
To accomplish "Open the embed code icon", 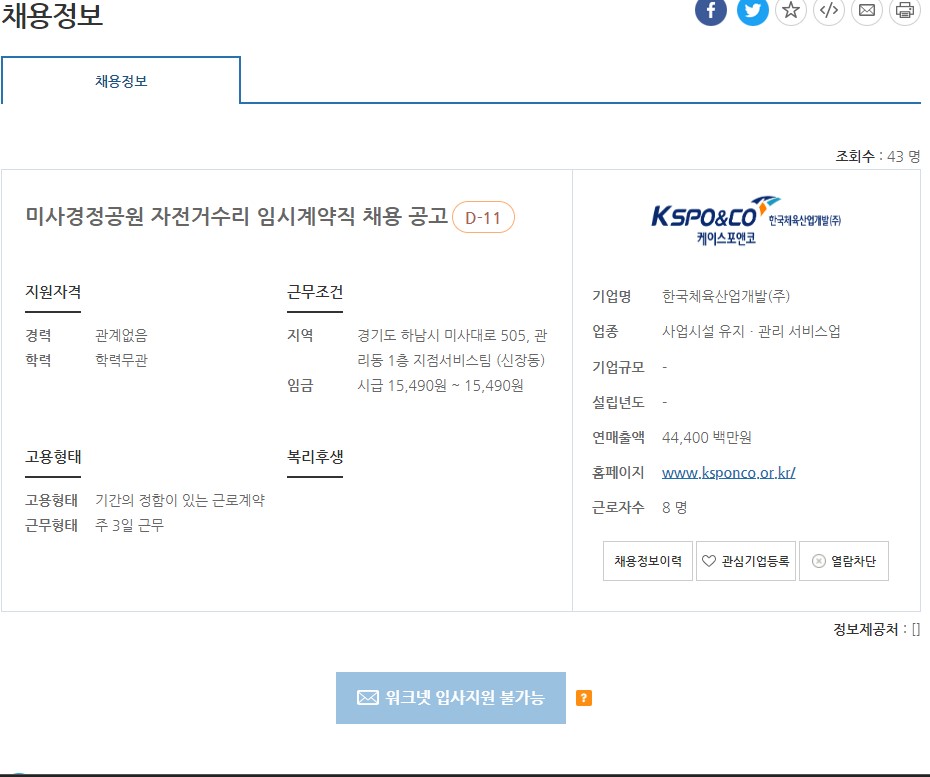I will pos(829,10).
